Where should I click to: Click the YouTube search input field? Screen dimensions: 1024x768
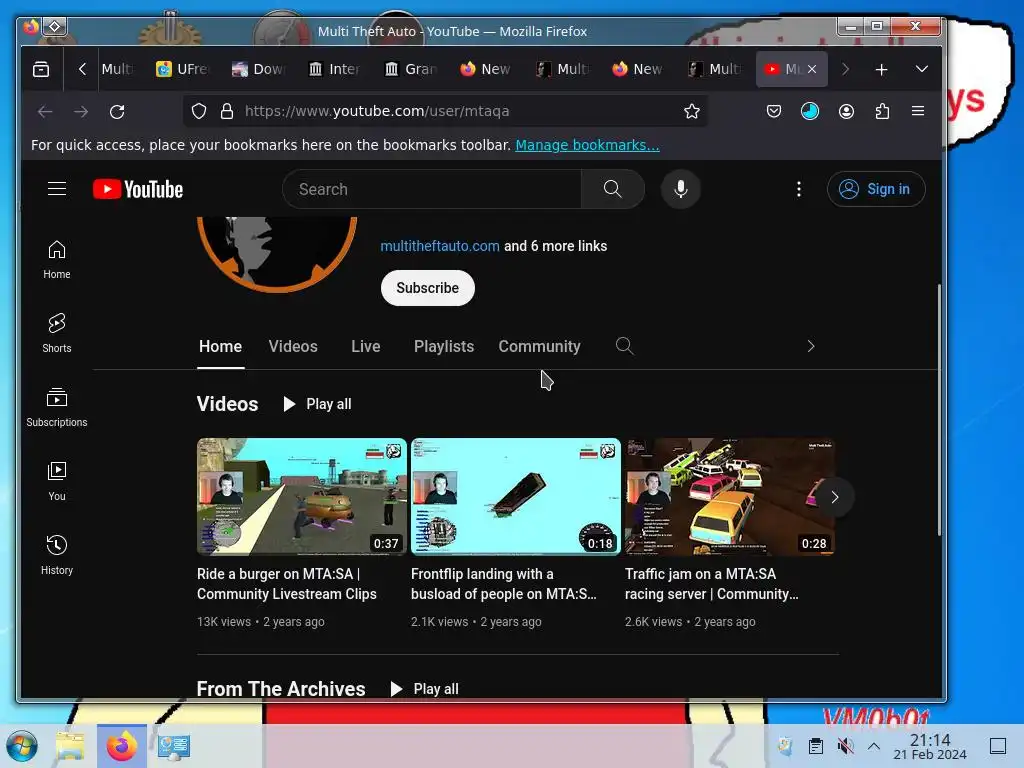click(x=432, y=189)
